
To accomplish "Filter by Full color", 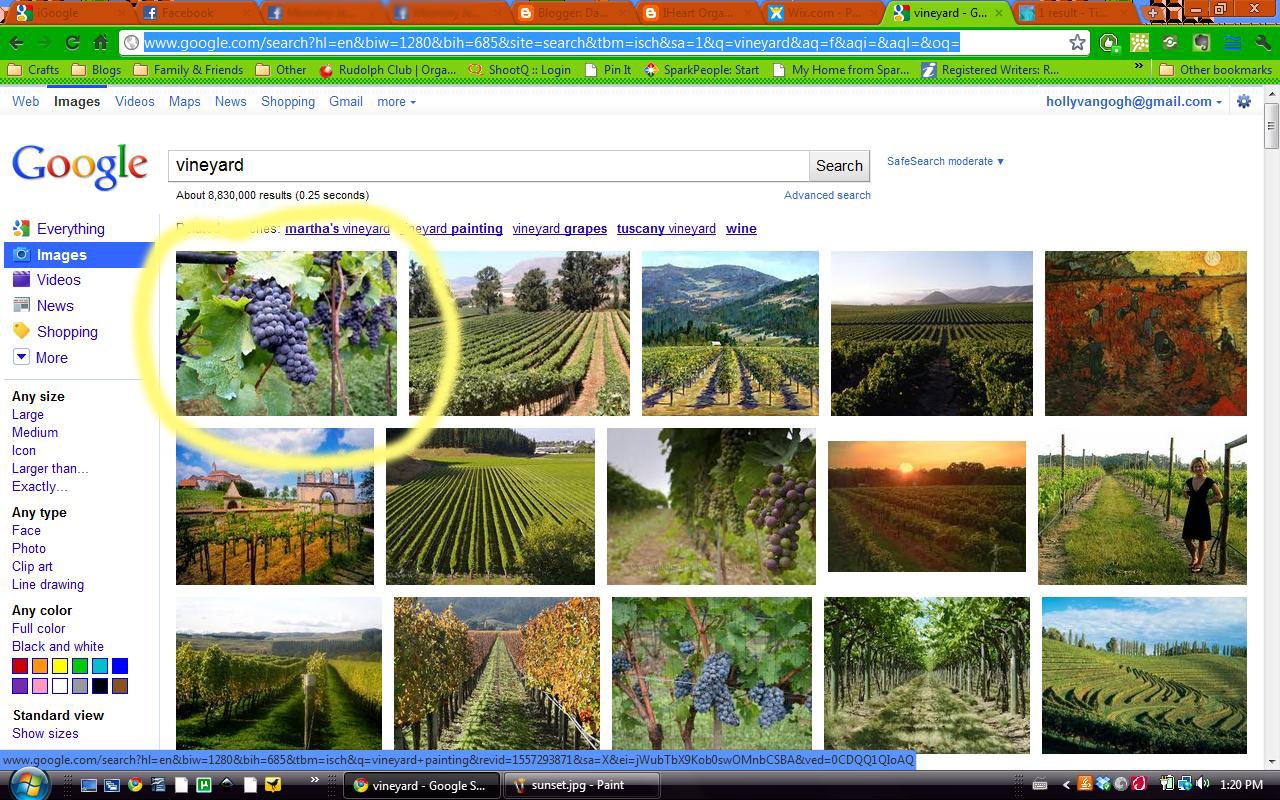I will click(x=38, y=629).
